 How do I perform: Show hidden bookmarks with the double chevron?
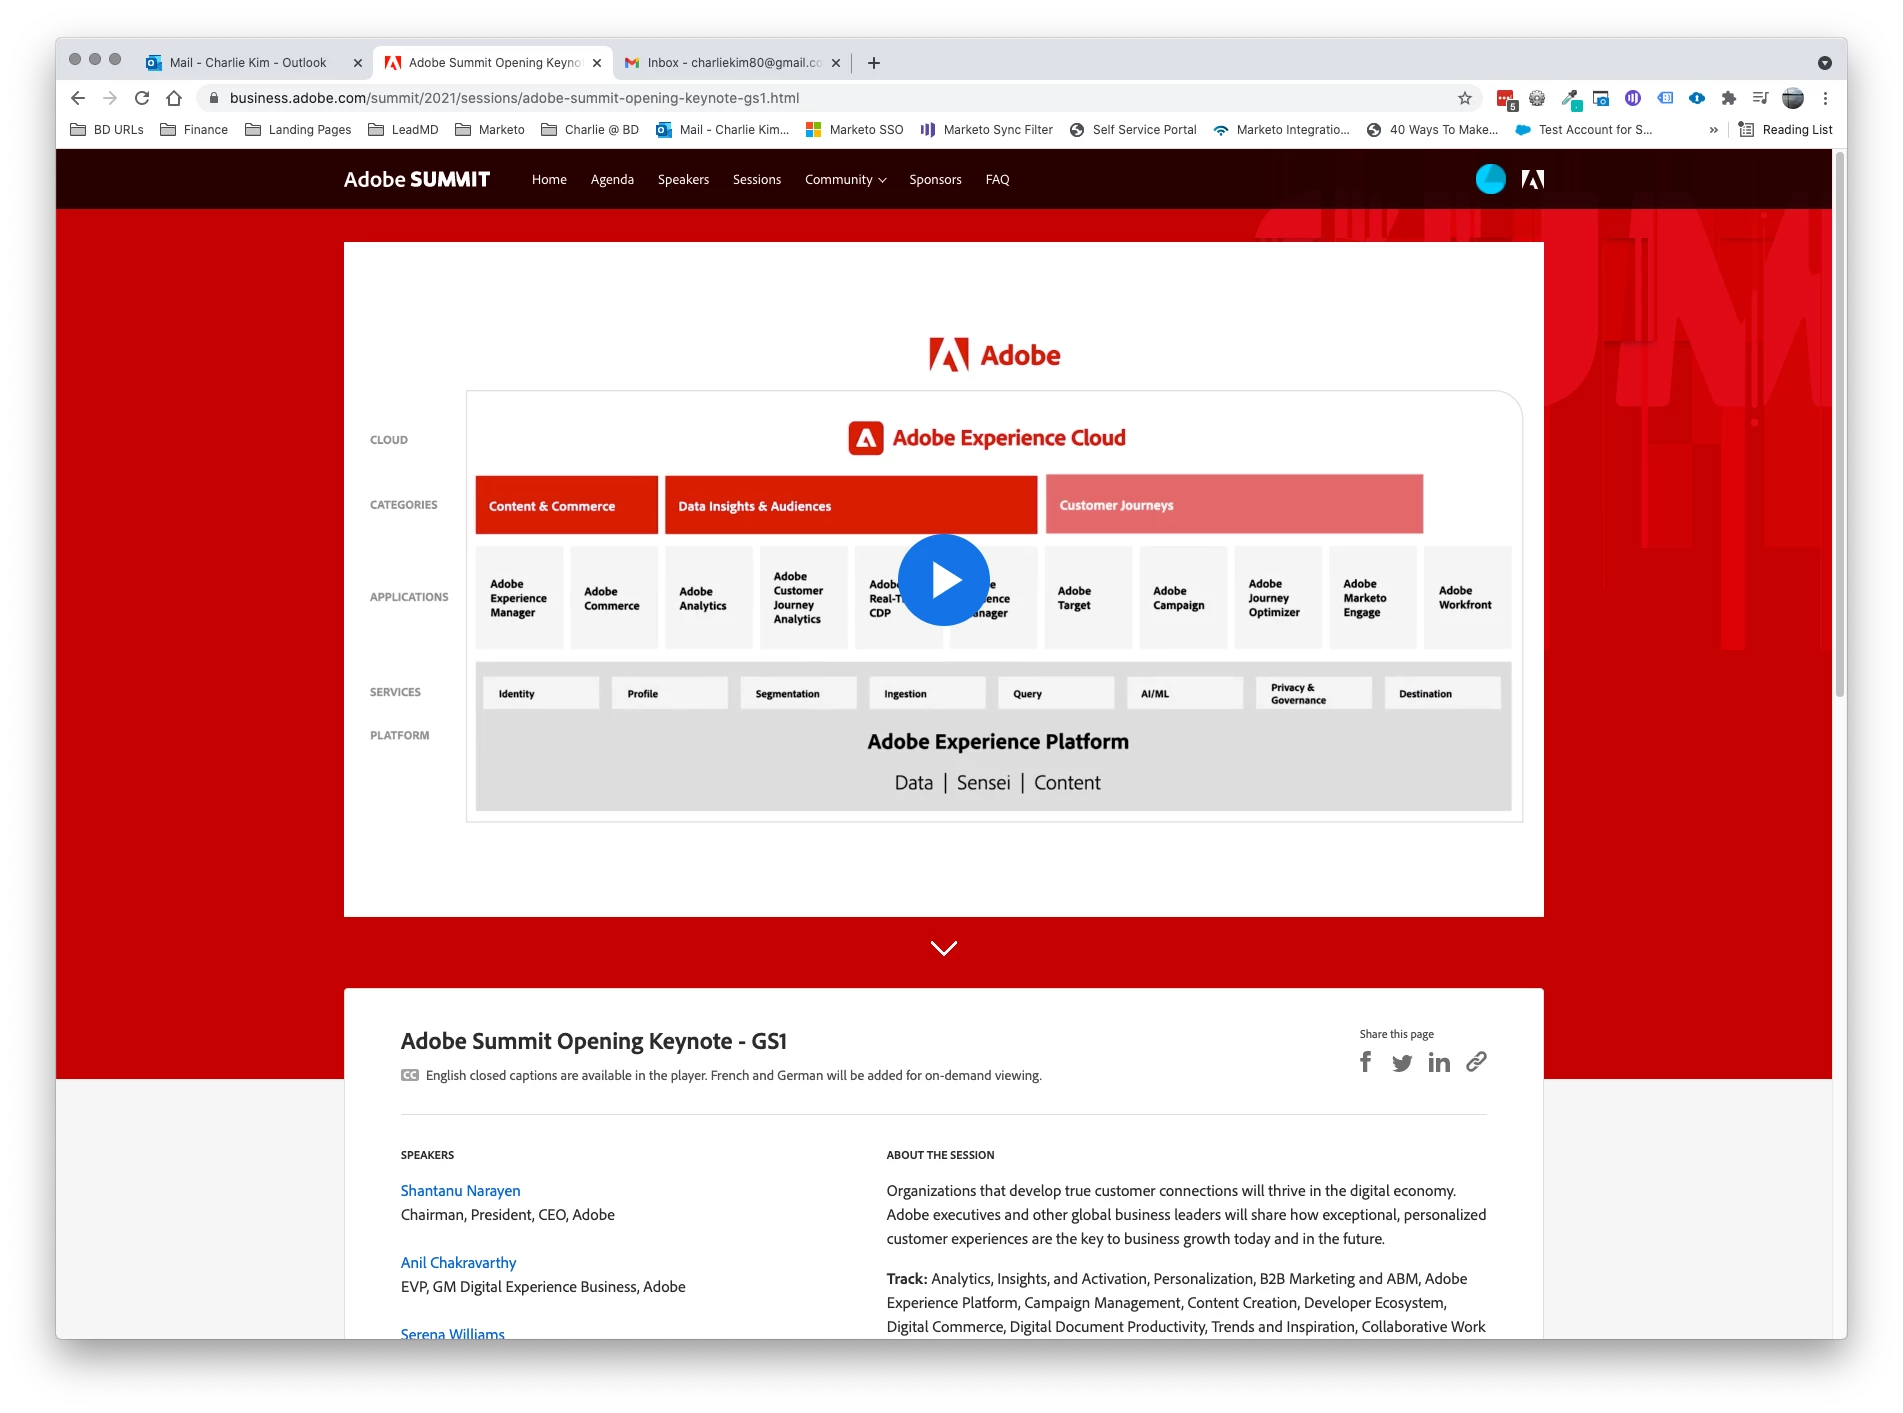tap(1713, 130)
